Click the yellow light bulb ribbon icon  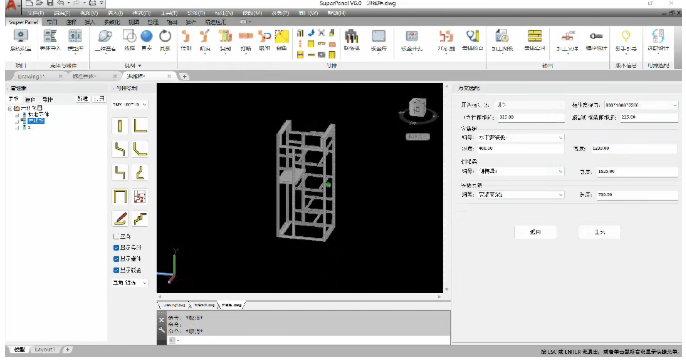[x=626, y=35]
